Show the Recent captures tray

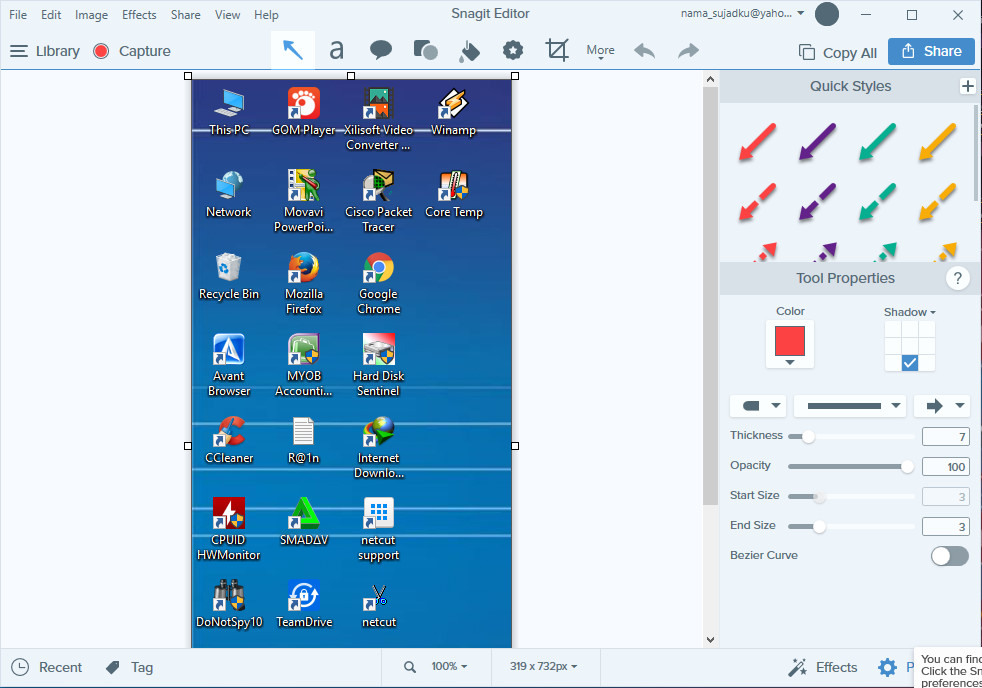tap(47, 667)
